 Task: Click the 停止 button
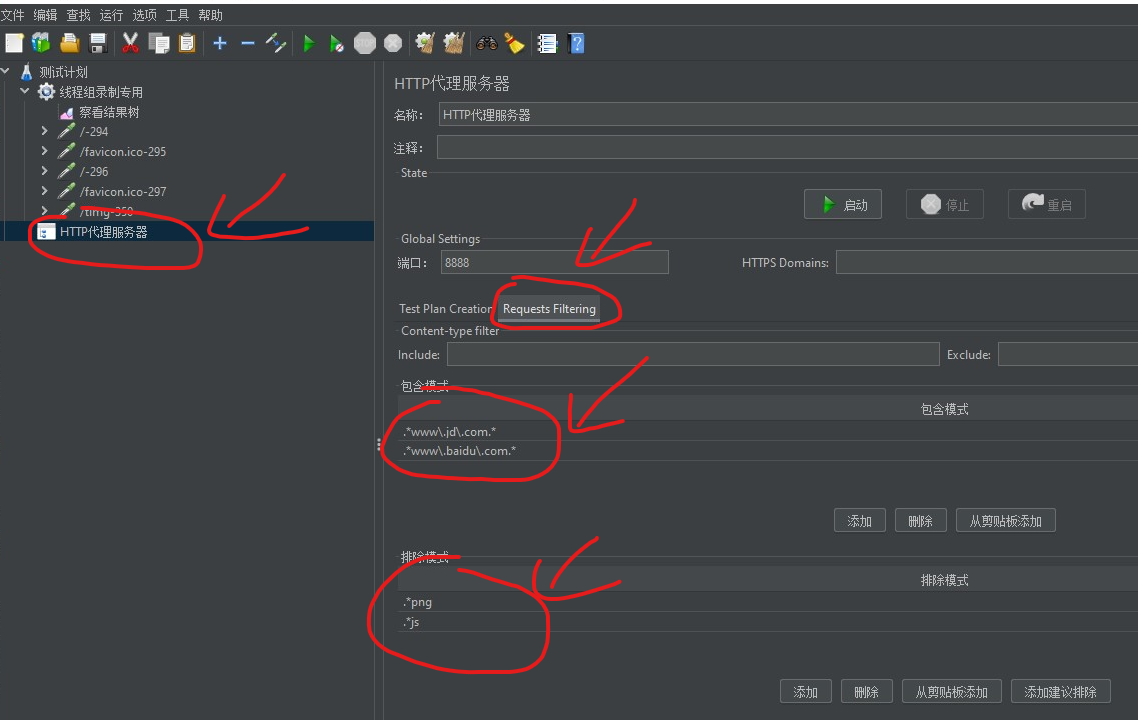point(945,205)
